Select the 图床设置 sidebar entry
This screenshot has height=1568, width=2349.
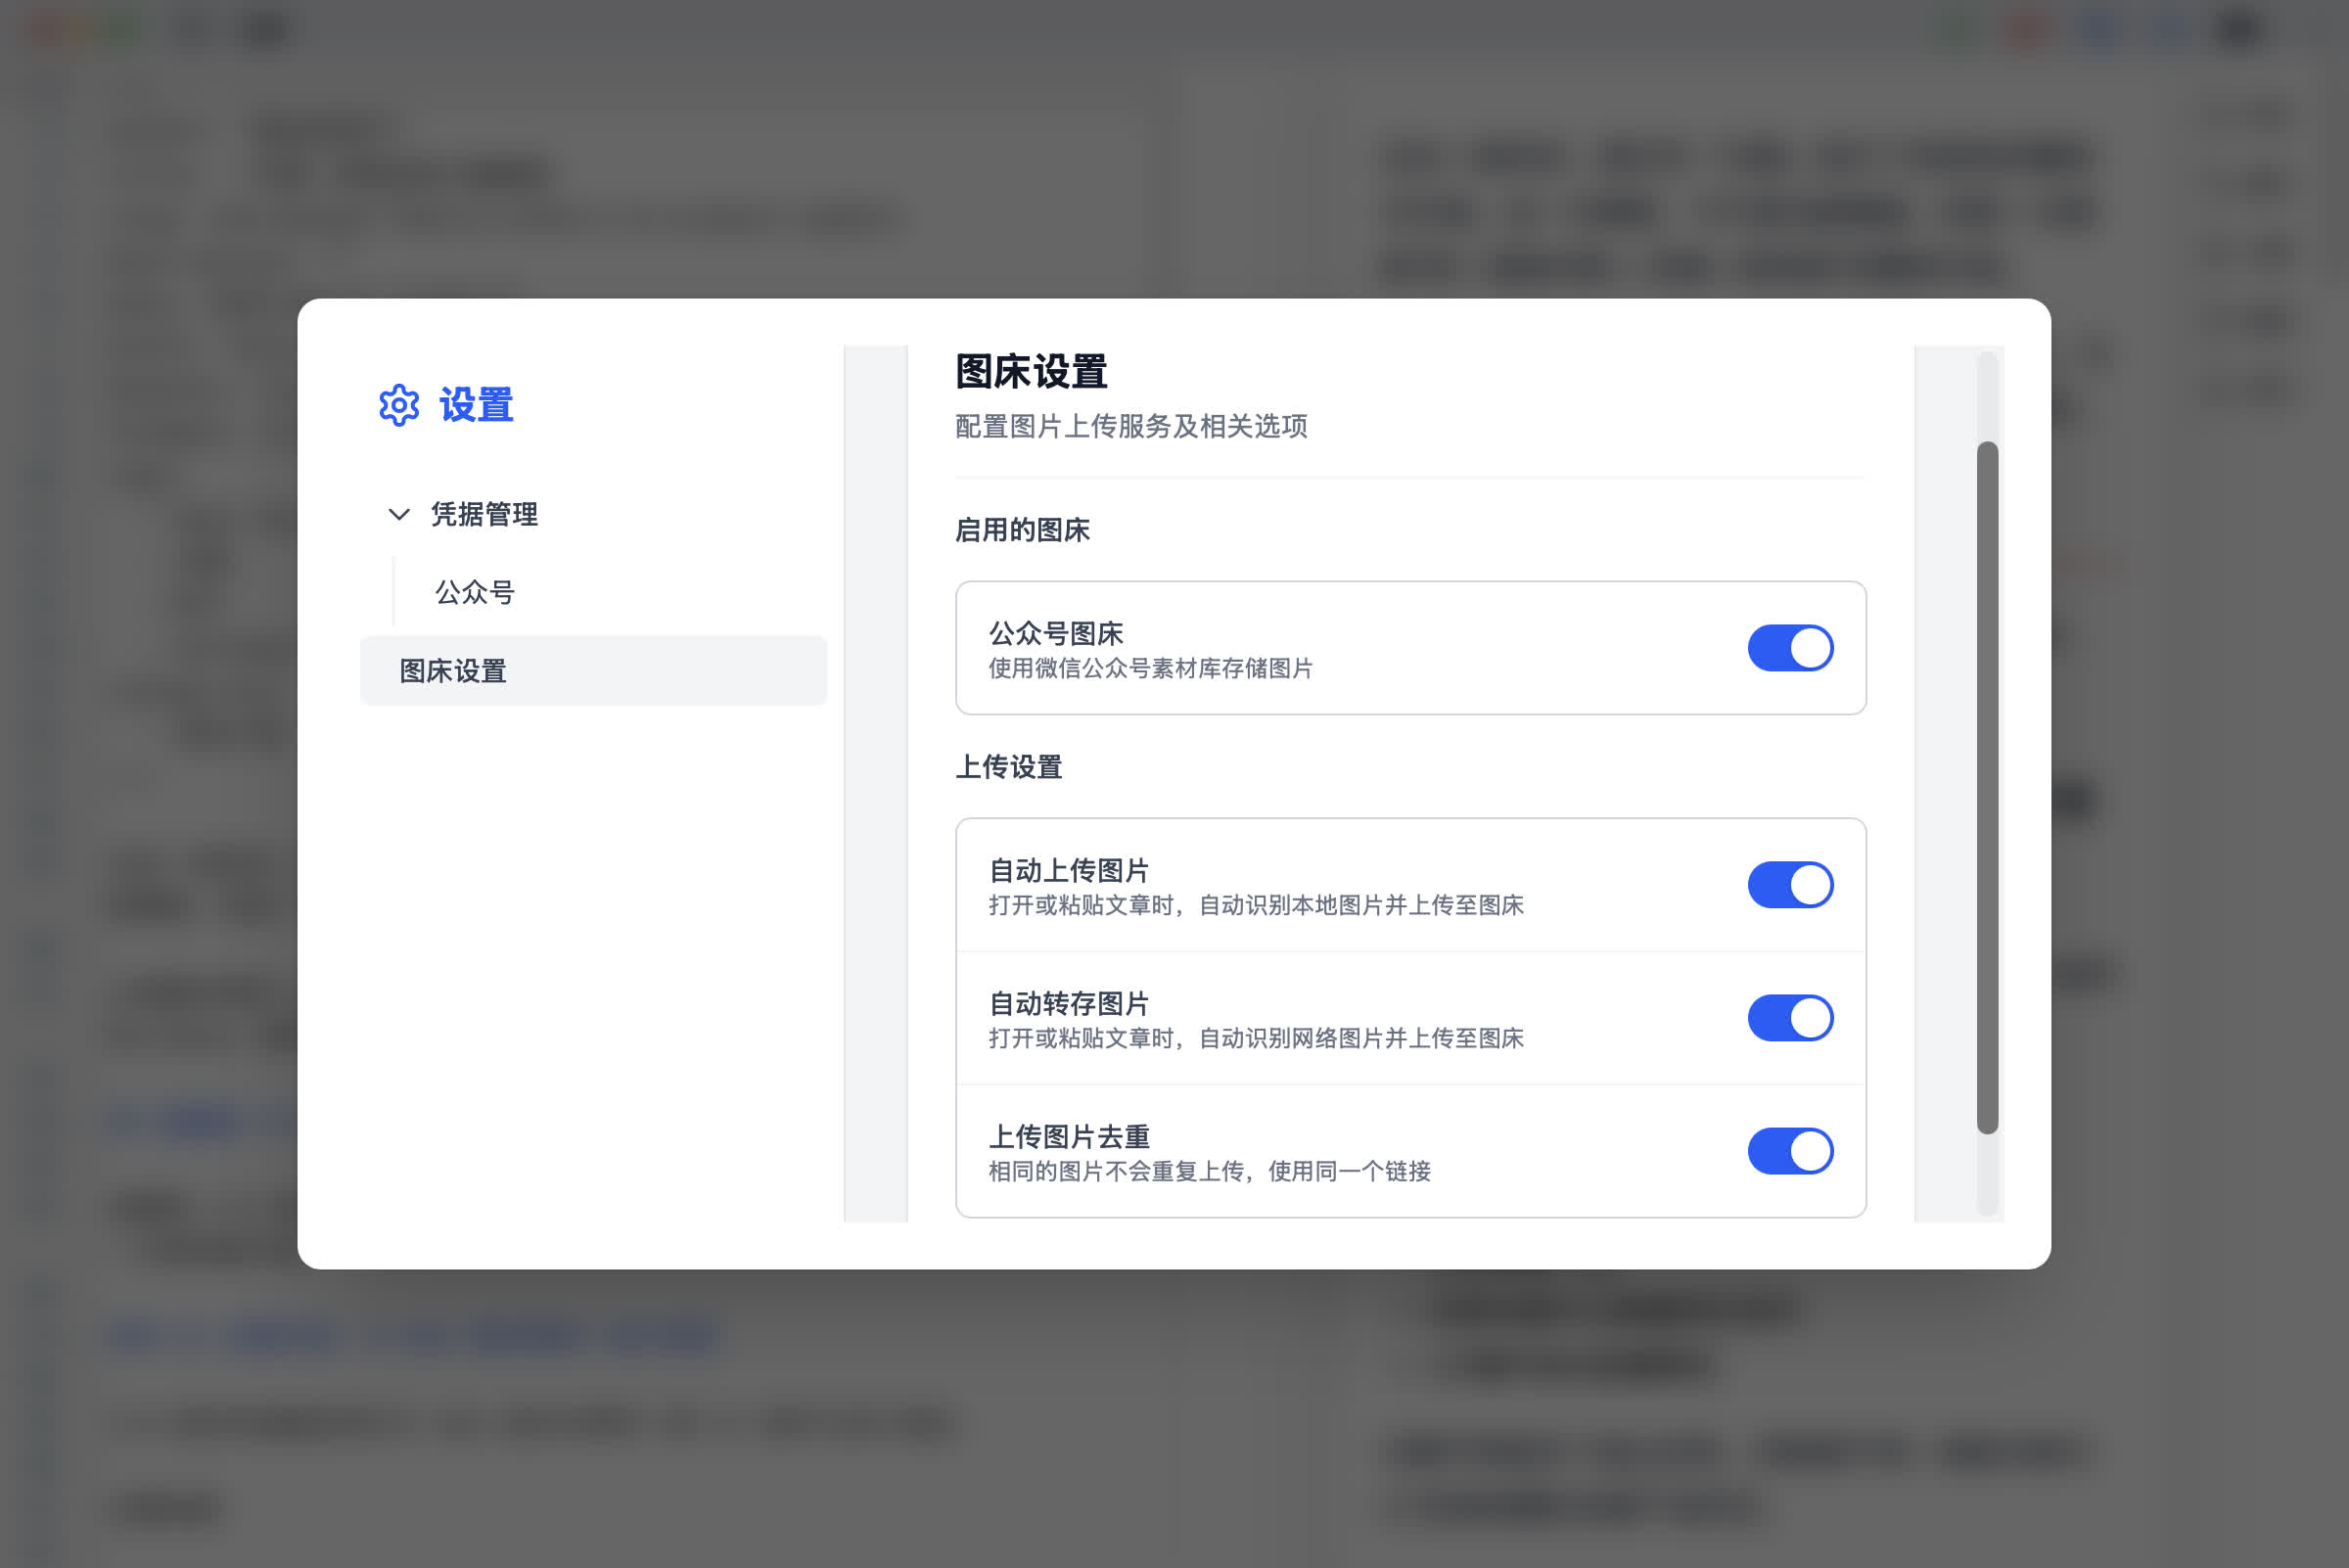point(453,671)
